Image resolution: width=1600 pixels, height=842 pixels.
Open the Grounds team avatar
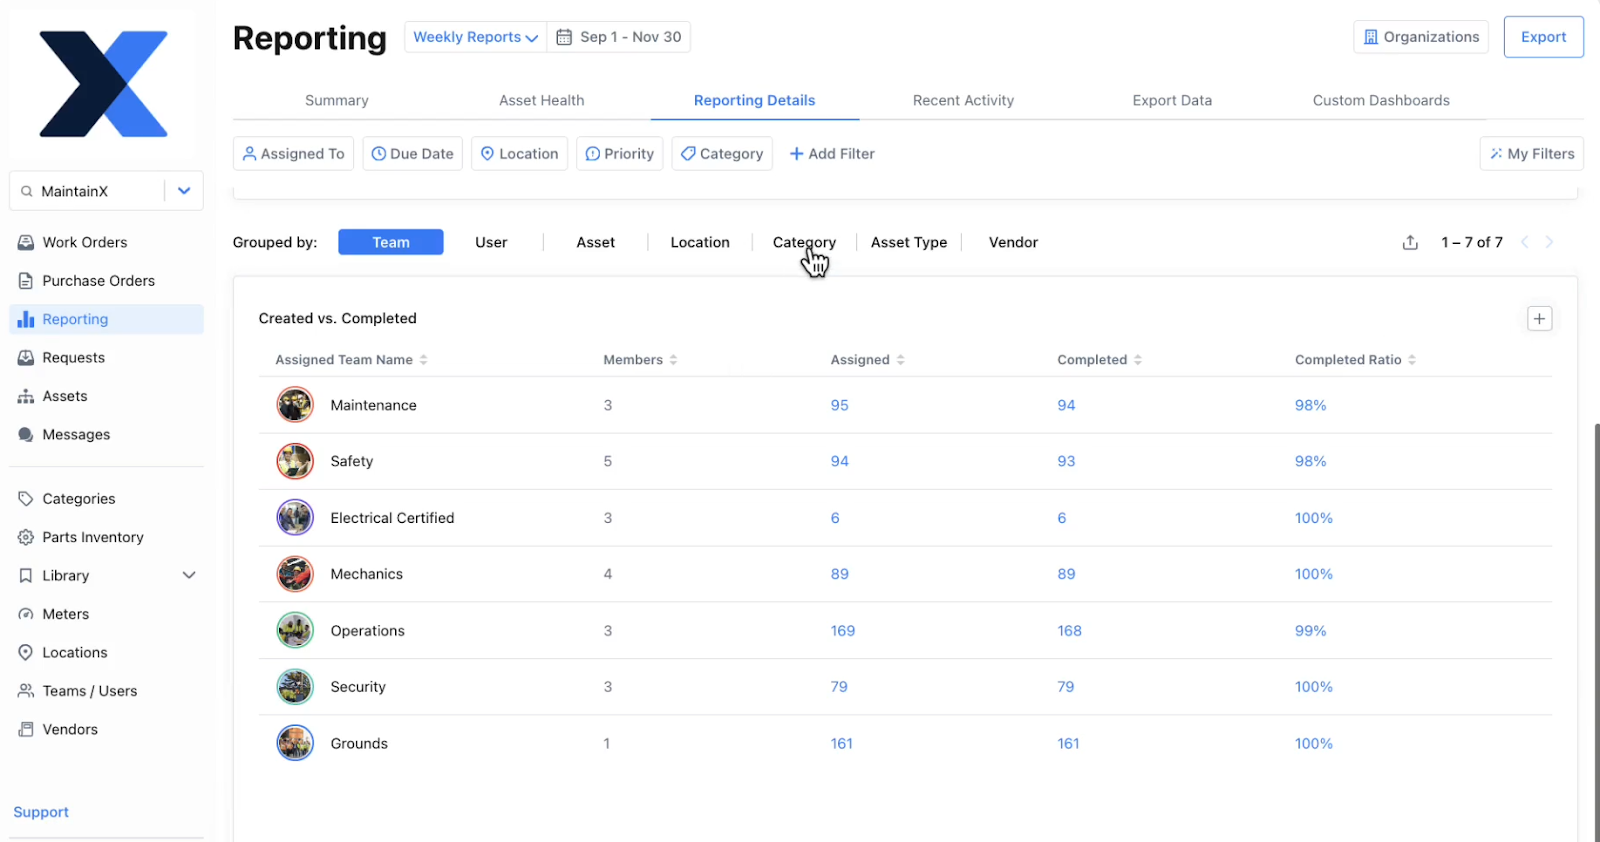click(x=295, y=743)
